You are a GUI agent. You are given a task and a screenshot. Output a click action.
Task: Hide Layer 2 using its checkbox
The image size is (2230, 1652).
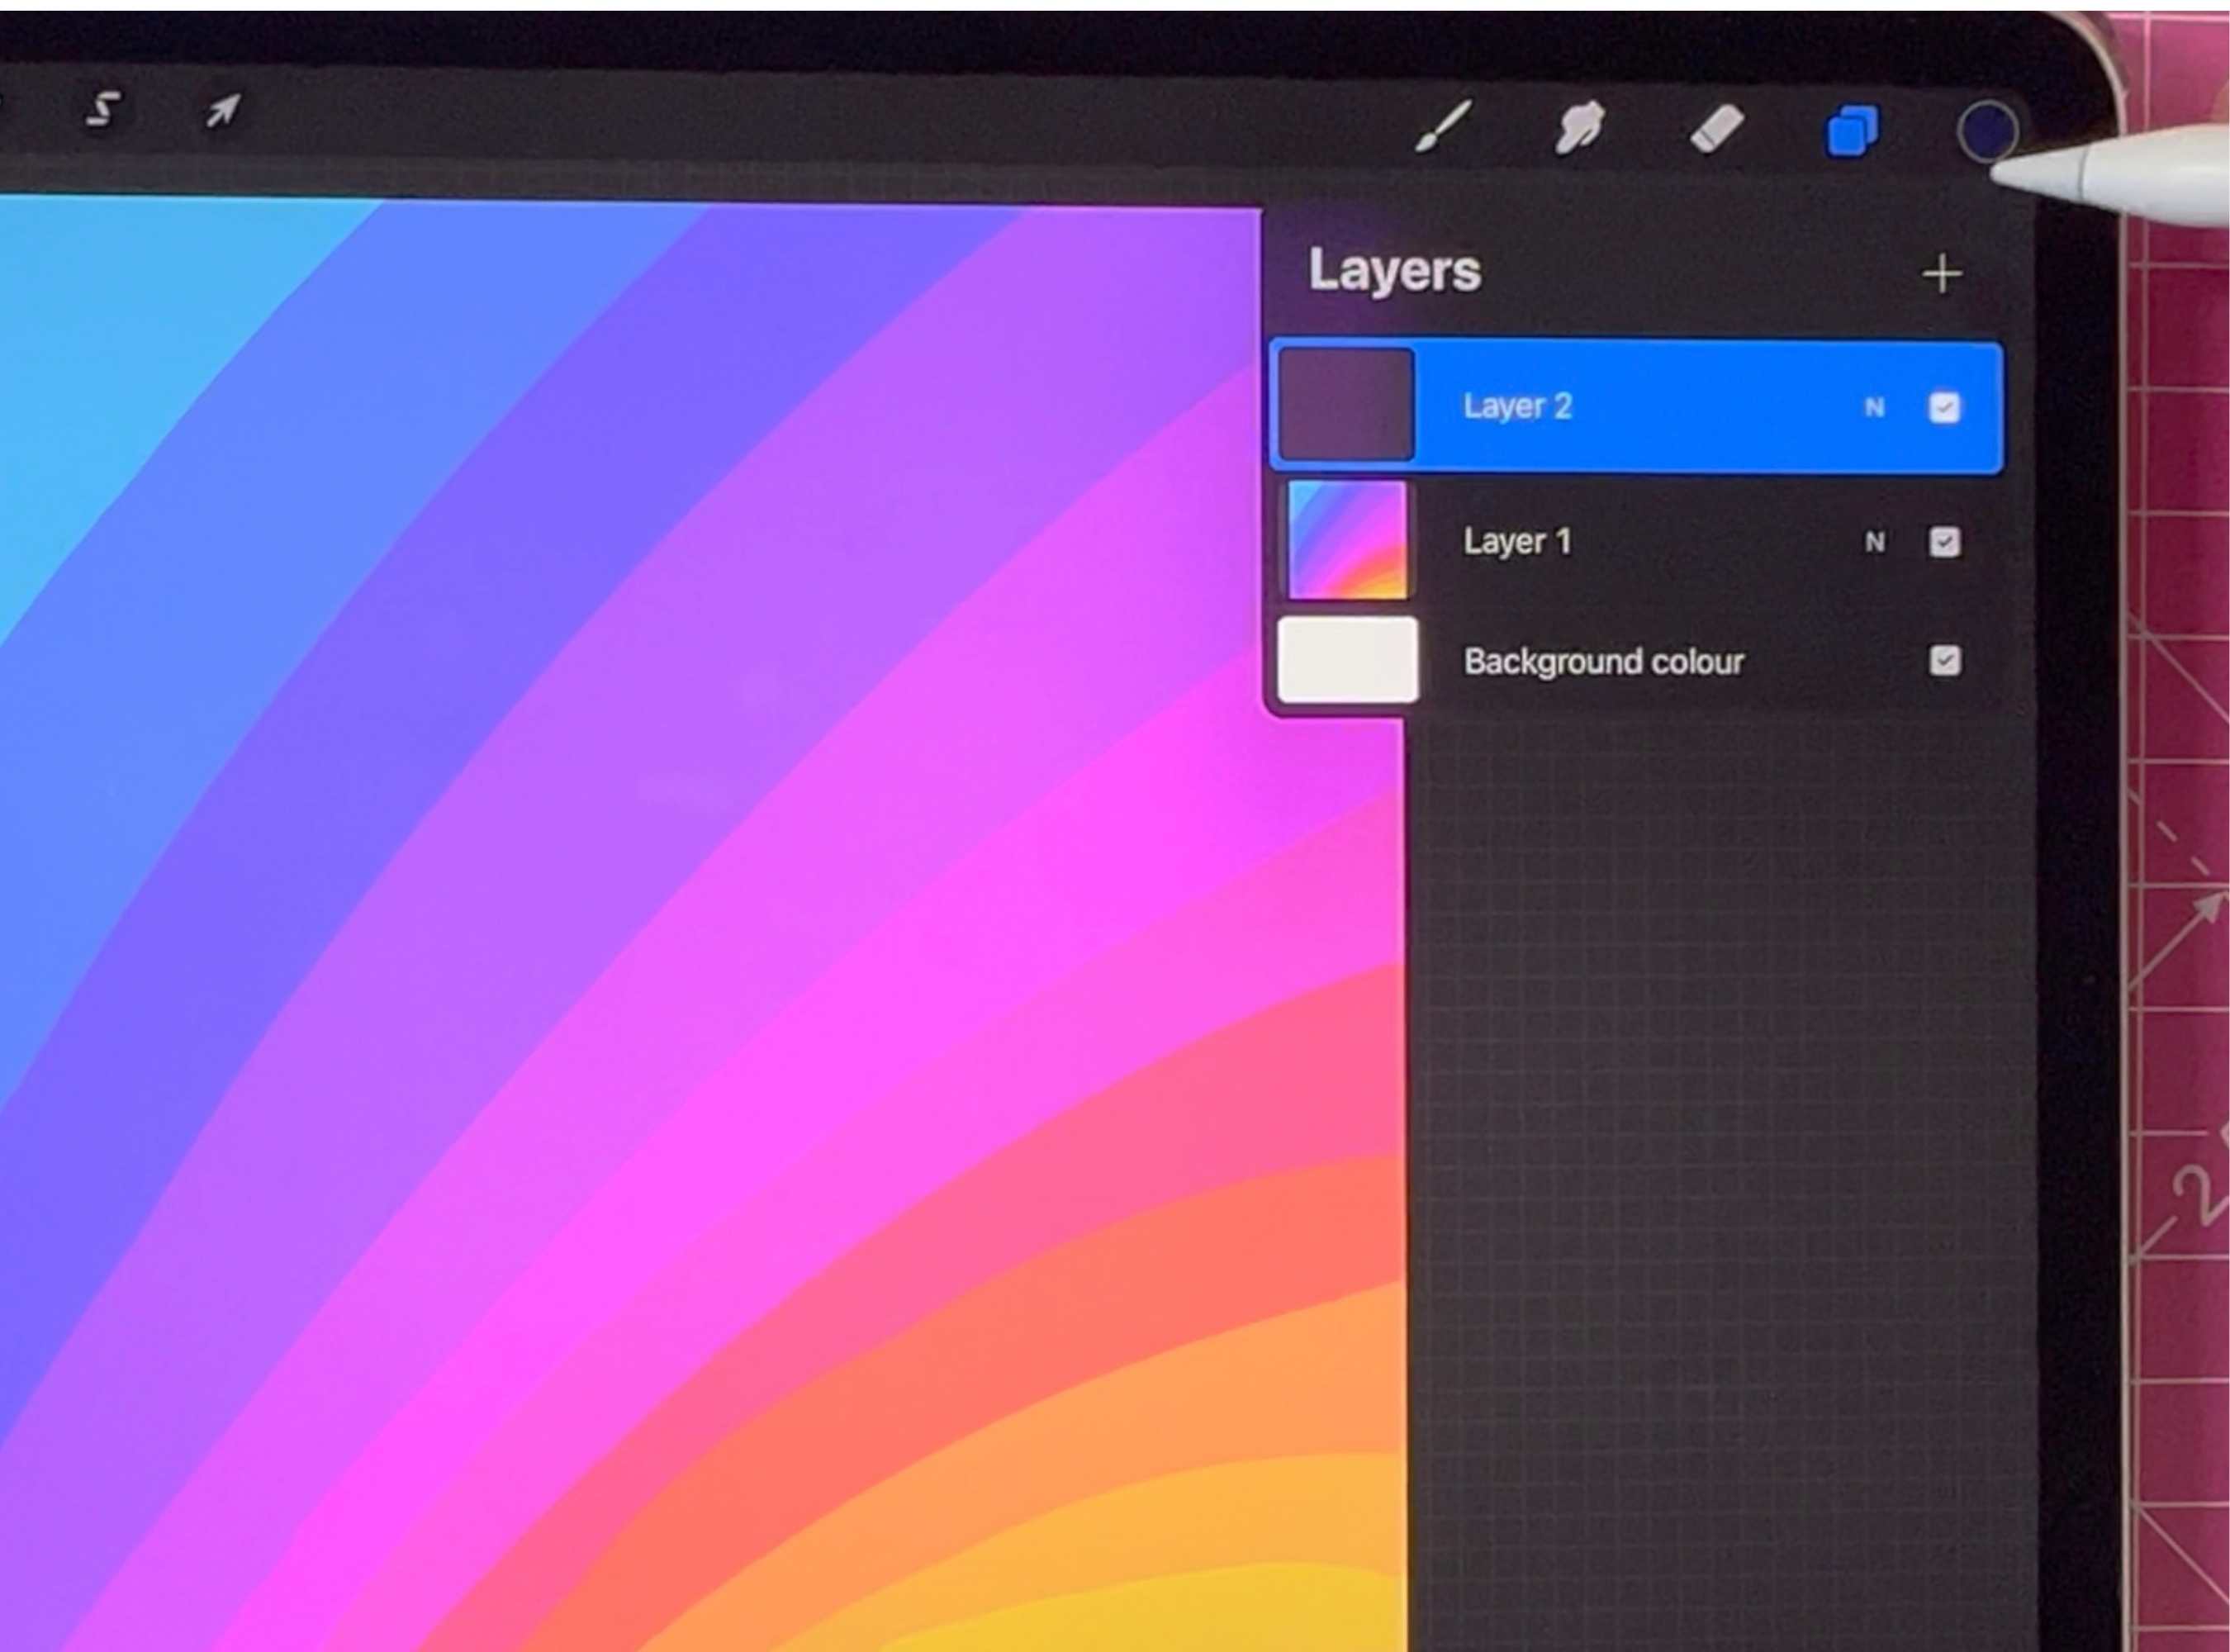[x=1944, y=408]
